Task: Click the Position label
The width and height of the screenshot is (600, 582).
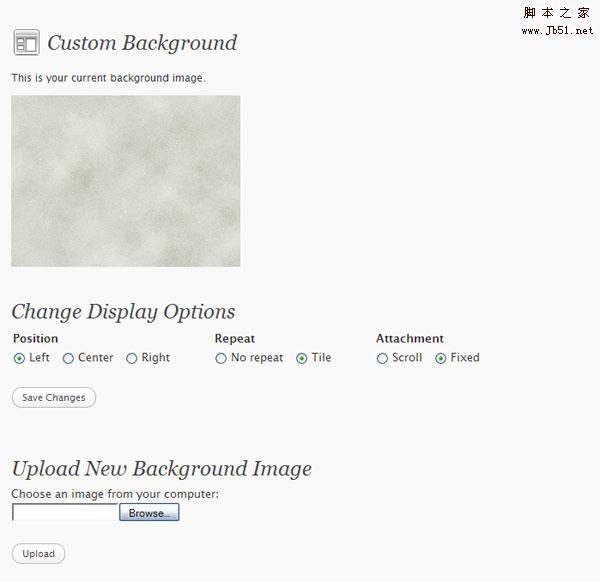Action: pos(36,338)
